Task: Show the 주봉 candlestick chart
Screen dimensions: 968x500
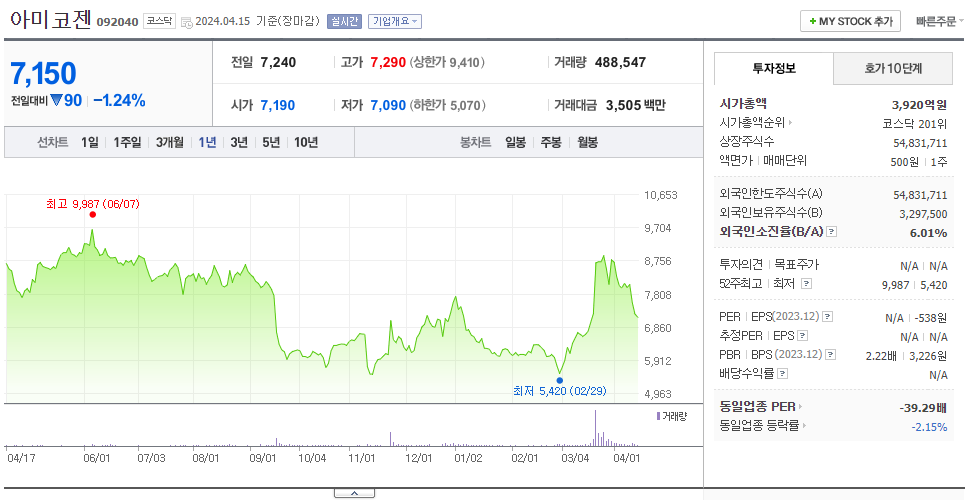Action: click(551, 143)
